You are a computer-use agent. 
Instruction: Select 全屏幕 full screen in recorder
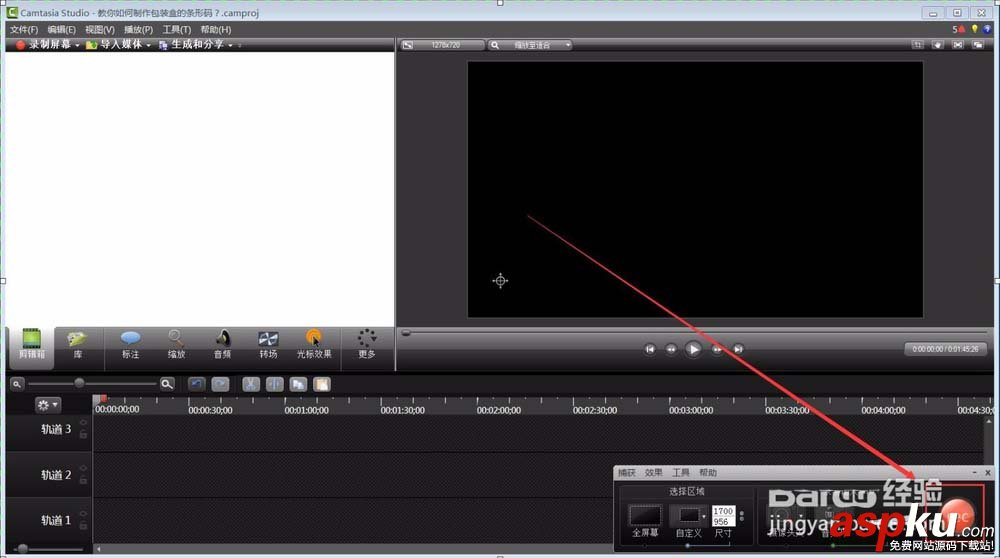click(645, 521)
